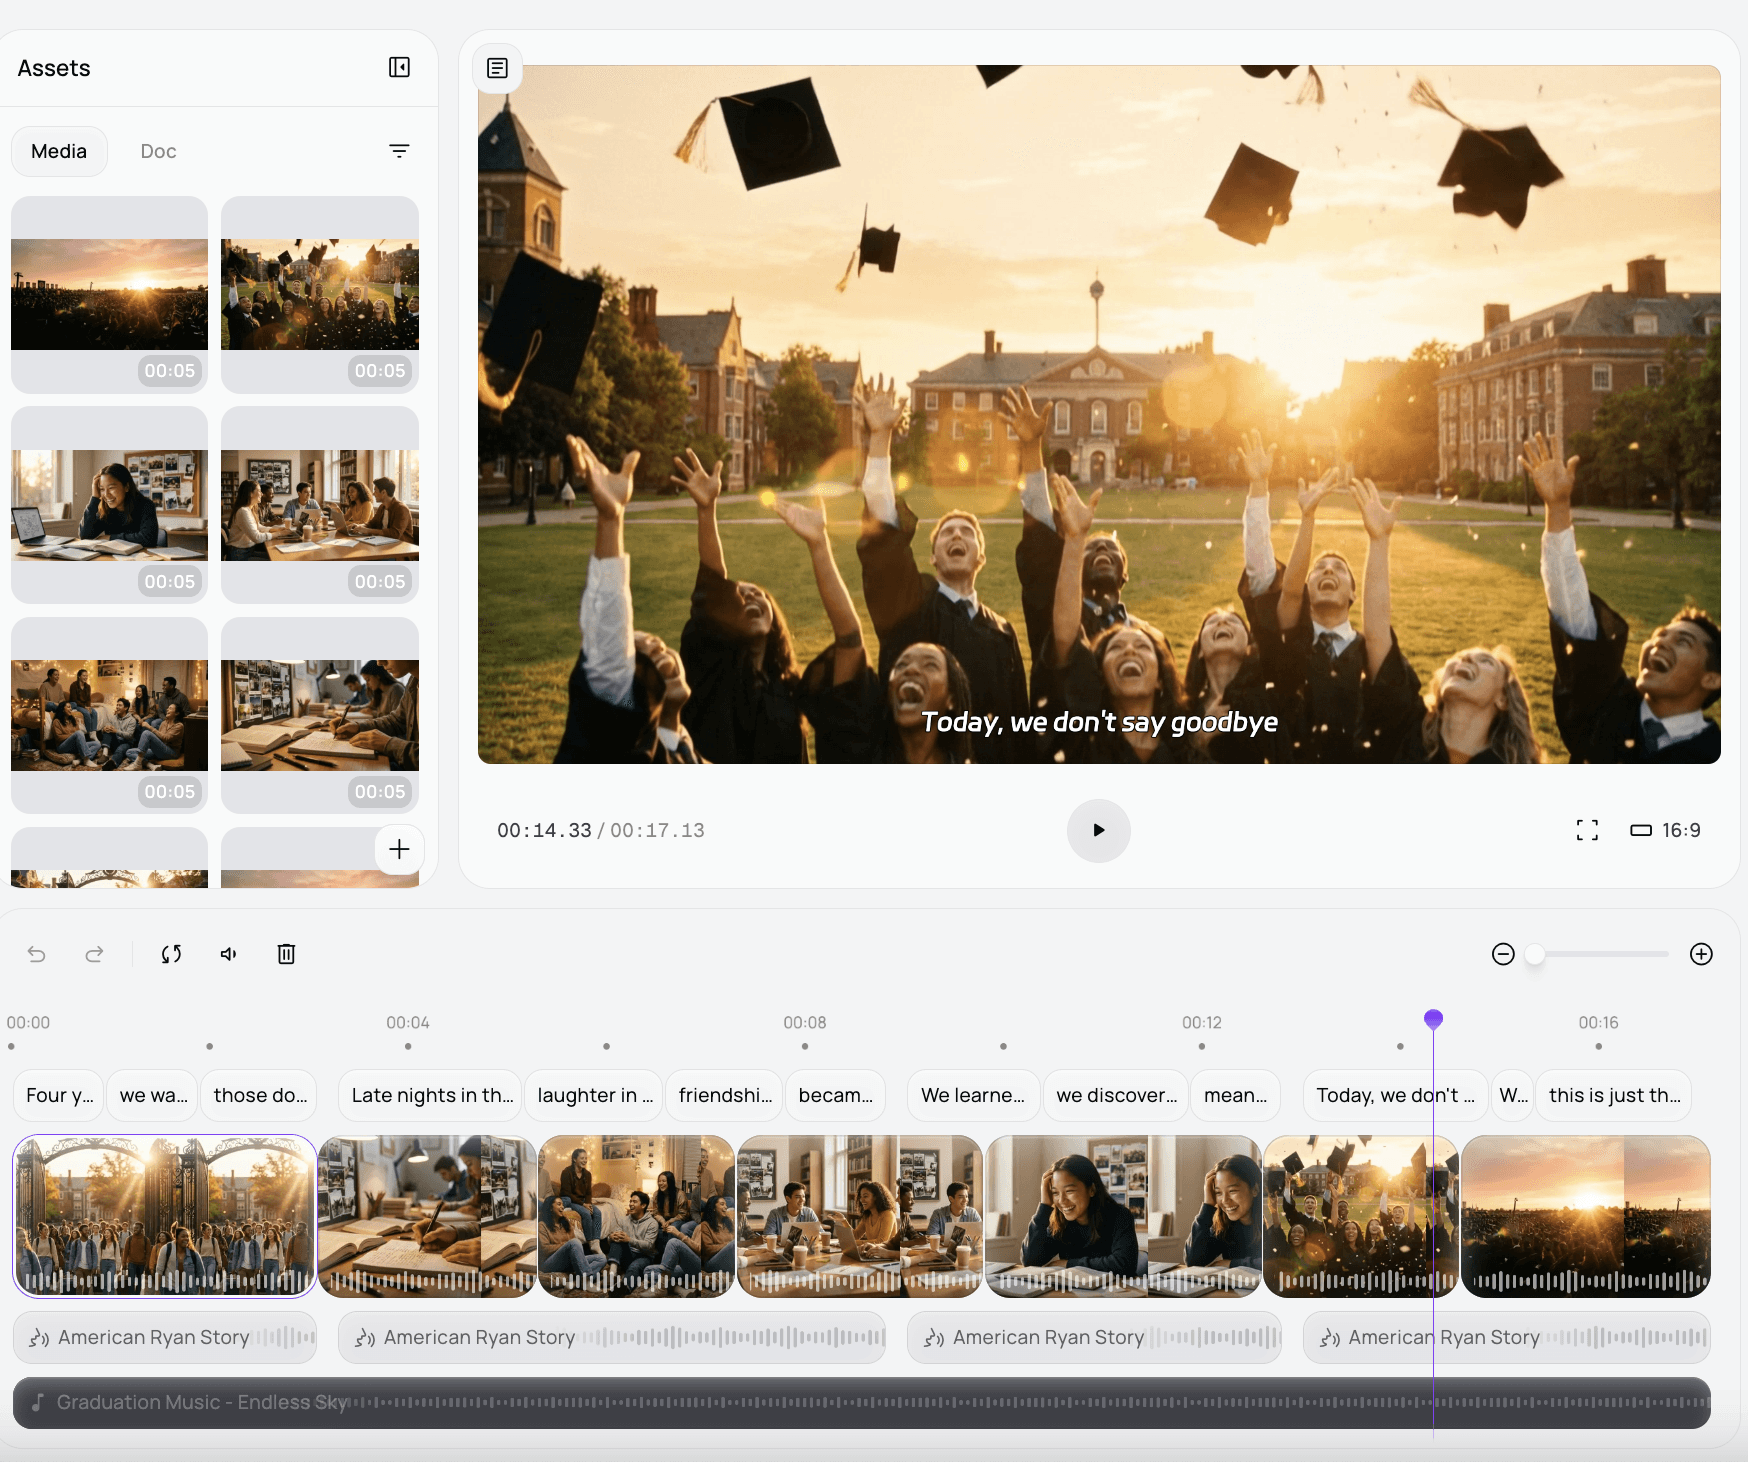Image resolution: width=1748 pixels, height=1462 pixels.
Task: Zoom out the timeline with minus icon
Action: point(1503,954)
